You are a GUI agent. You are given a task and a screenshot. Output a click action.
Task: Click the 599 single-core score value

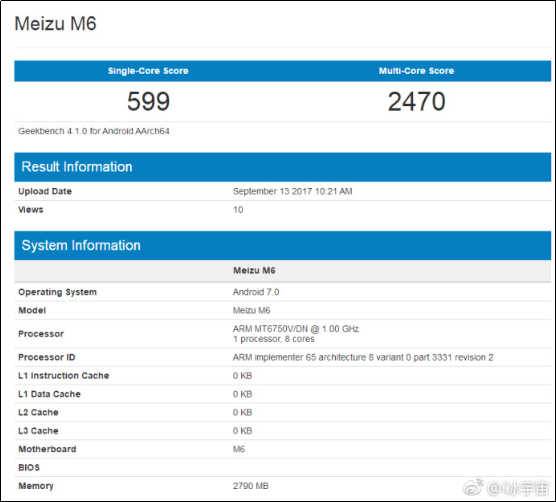149,101
